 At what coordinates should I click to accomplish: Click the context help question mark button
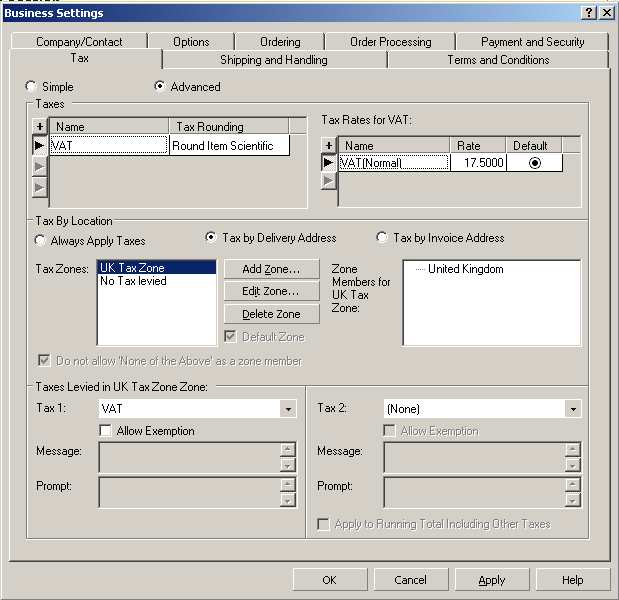click(x=588, y=12)
